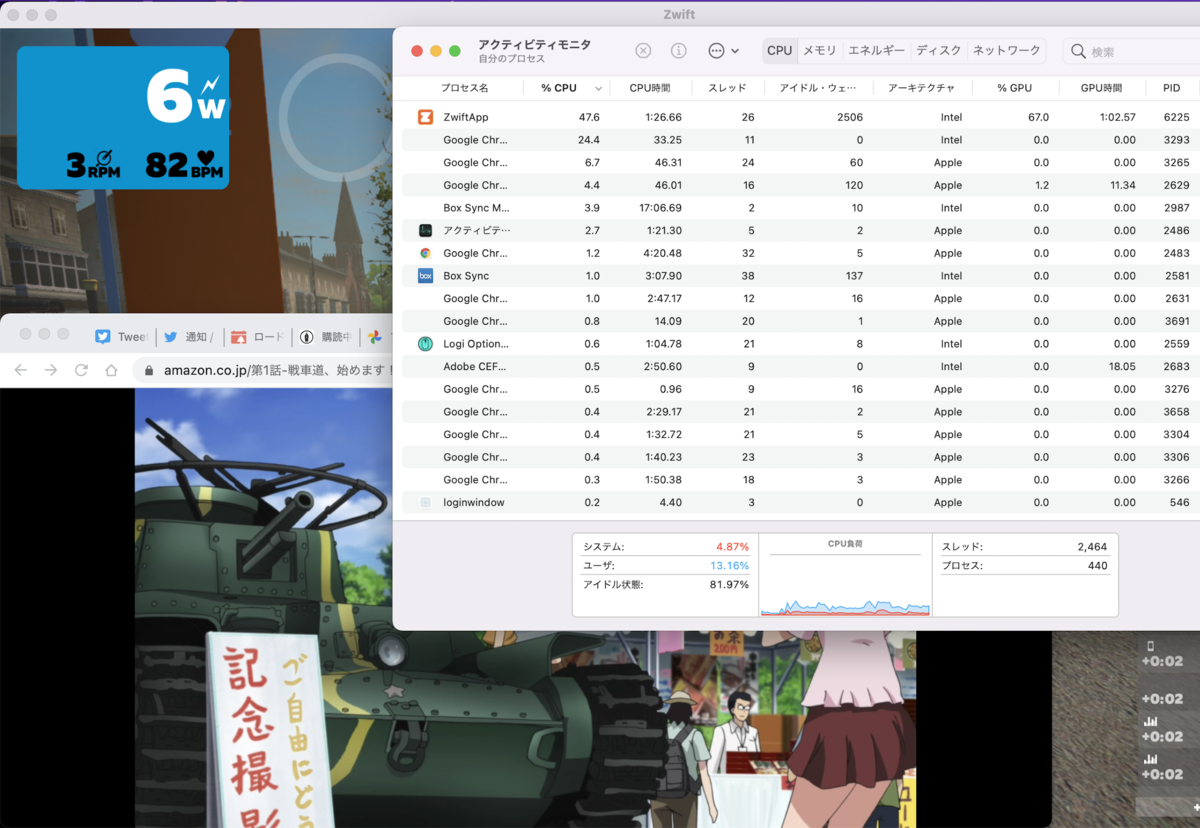
Task: Sort by CPU時間 column header
Action: tap(650, 88)
